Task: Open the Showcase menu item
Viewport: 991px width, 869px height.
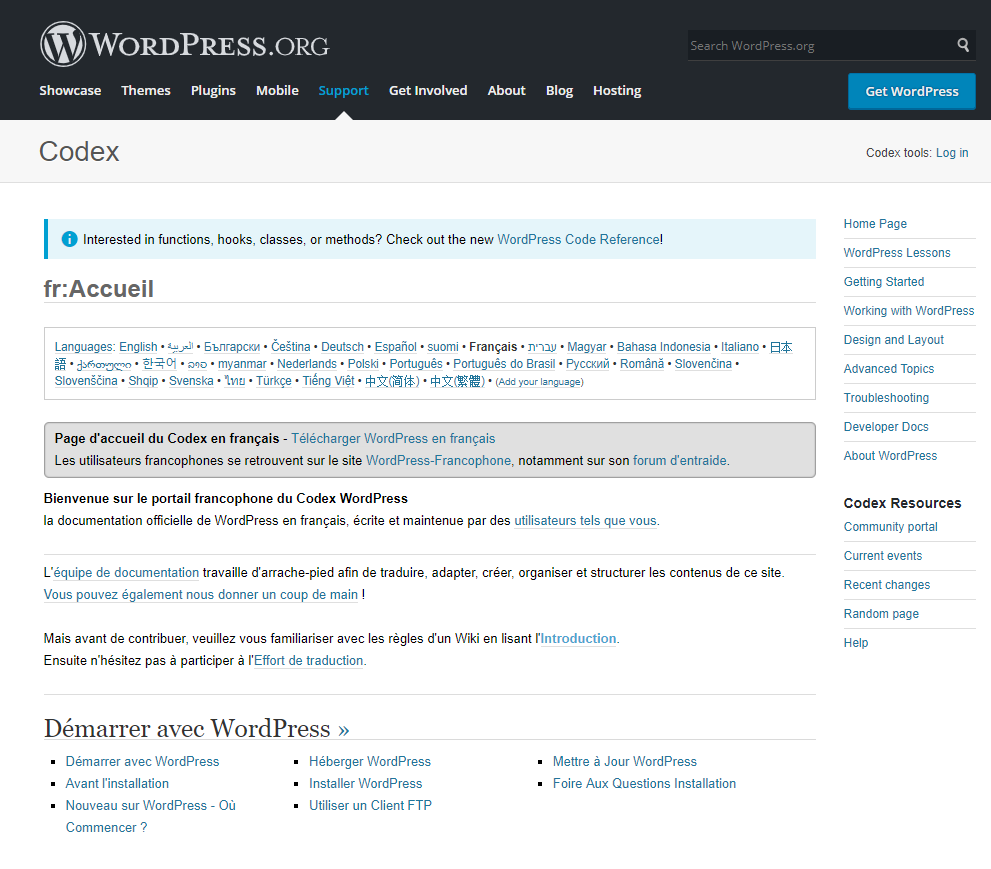Action: 70,90
